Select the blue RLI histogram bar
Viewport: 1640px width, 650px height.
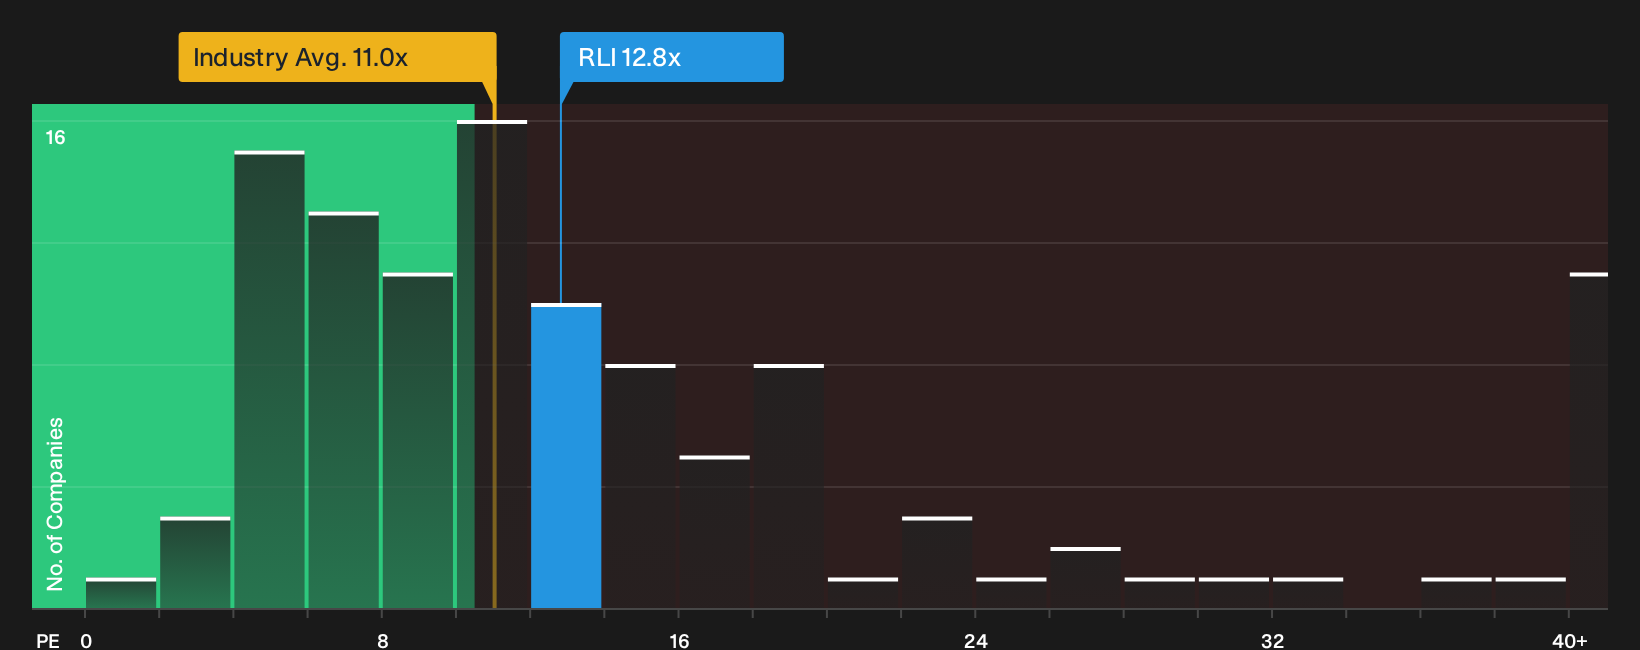coord(566,456)
